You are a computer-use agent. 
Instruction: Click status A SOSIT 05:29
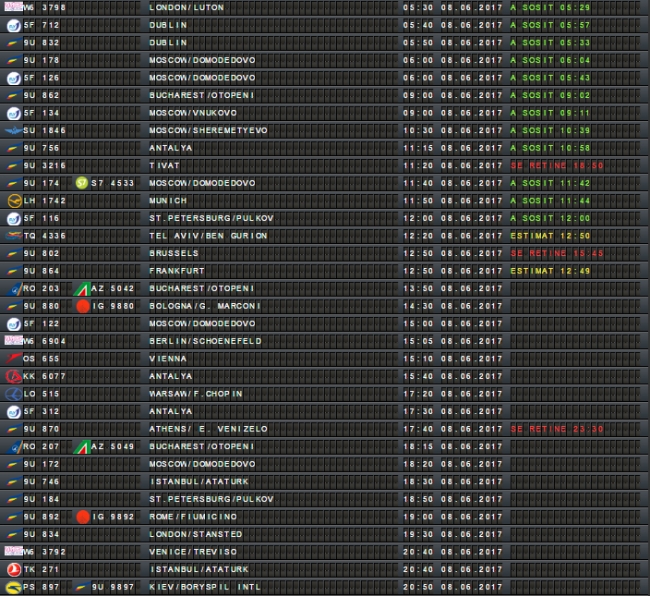click(x=550, y=7)
